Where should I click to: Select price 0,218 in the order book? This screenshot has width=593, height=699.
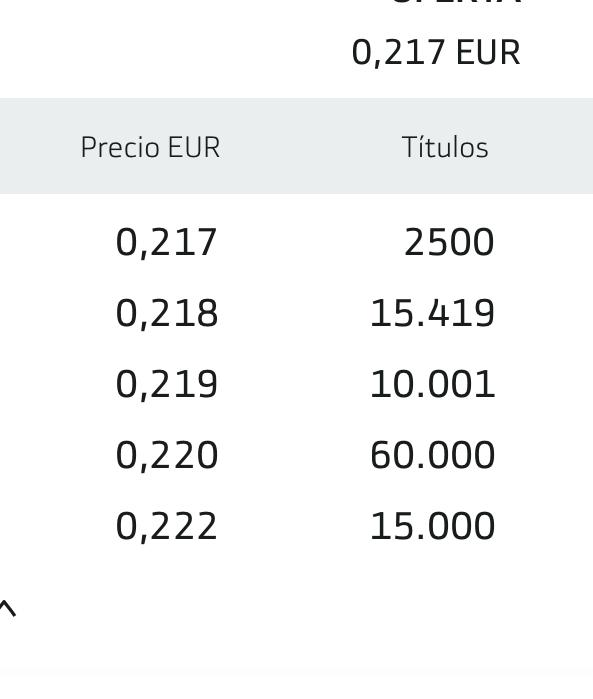tap(167, 313)
